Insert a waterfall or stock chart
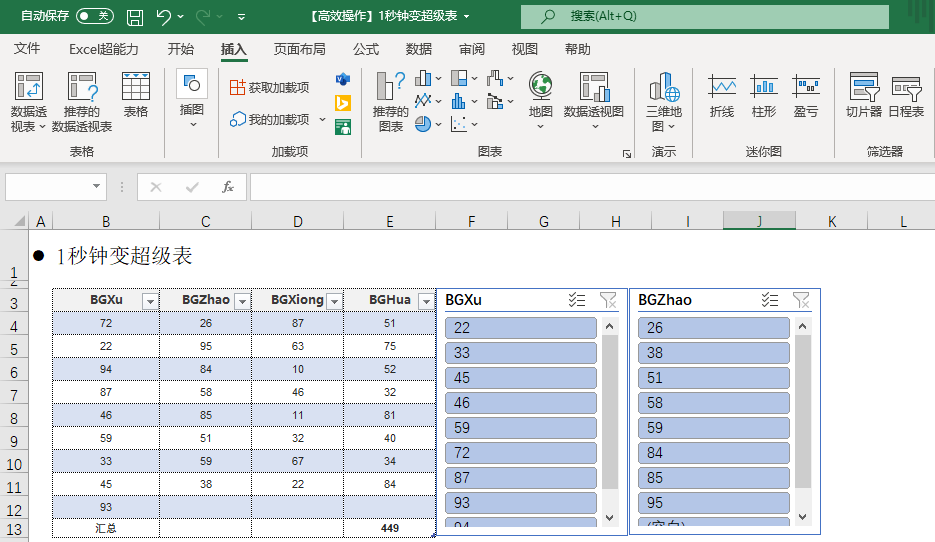The width and height of the screenshot is (935, 542). tap(500, 79)
